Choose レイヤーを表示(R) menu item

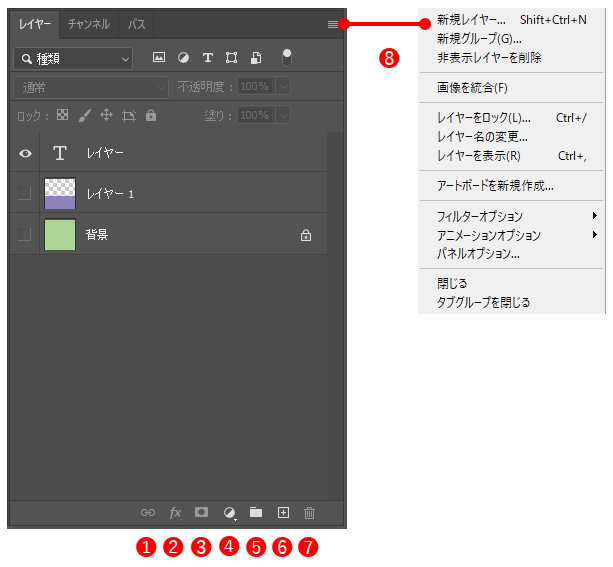[x=511, y=156]
